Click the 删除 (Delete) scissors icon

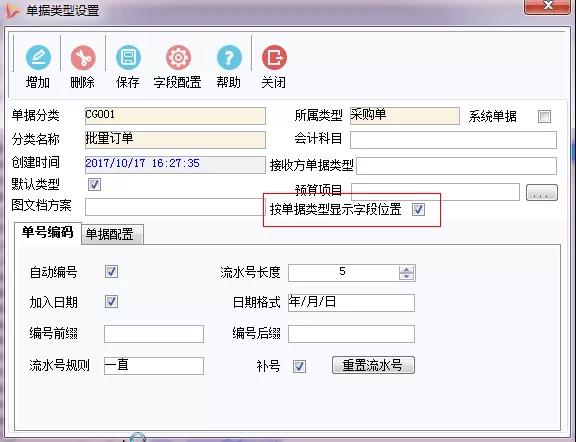pos(83,57)
